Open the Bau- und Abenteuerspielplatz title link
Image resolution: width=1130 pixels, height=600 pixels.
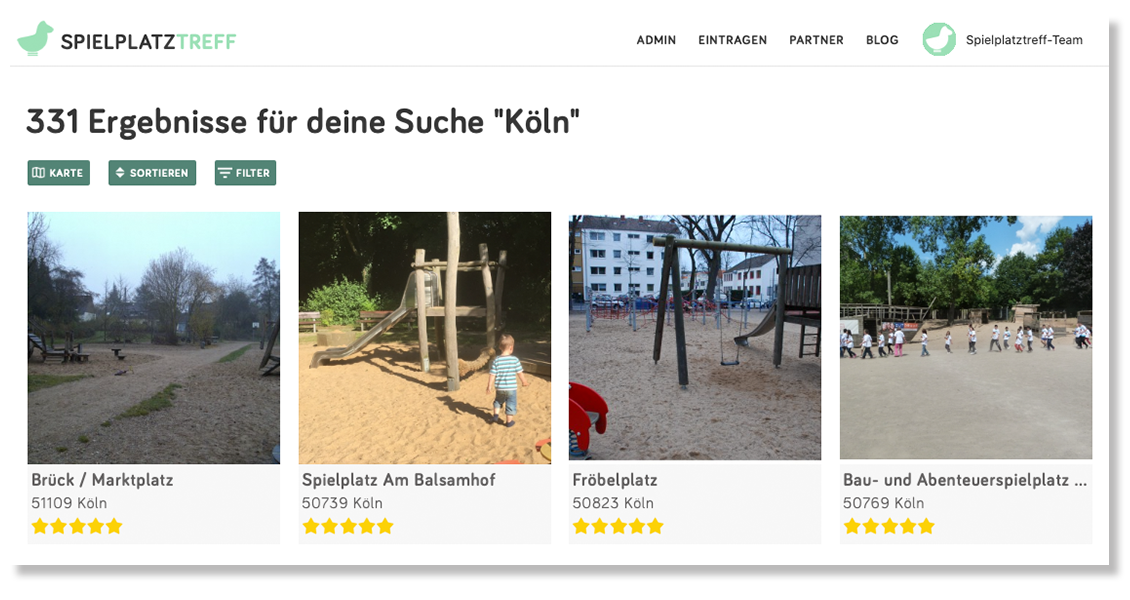point(965,480)
